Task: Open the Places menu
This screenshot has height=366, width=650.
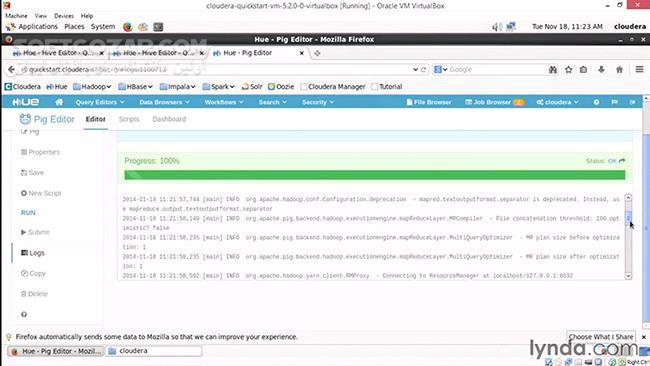Action: 74,27
